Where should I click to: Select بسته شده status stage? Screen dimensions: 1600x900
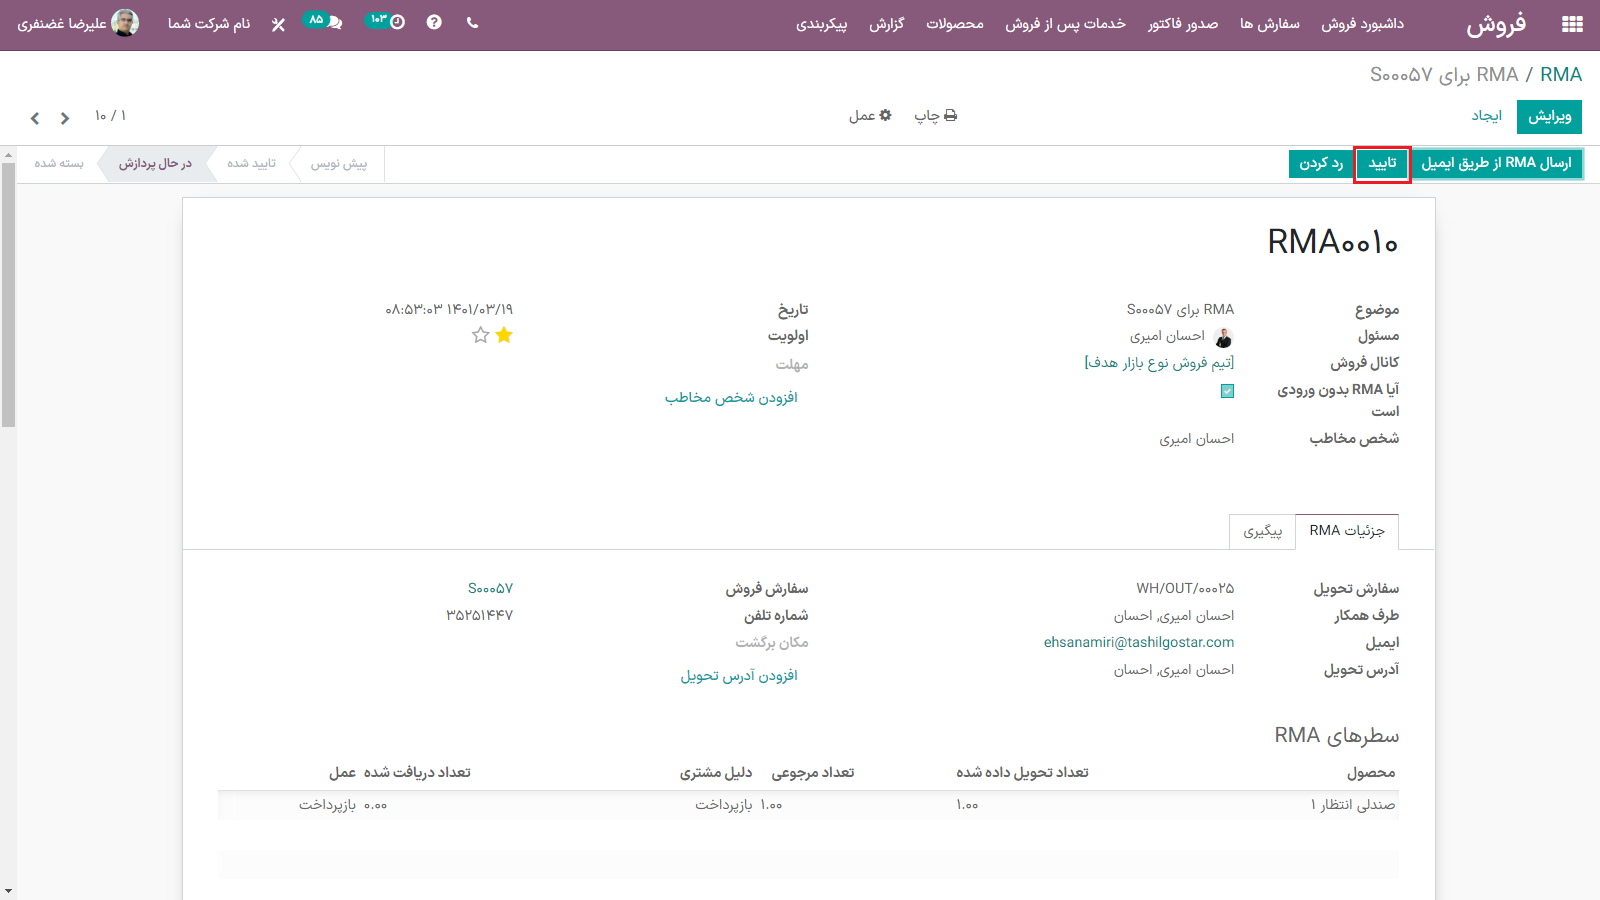pyautogui.click(x=59, y=163)
